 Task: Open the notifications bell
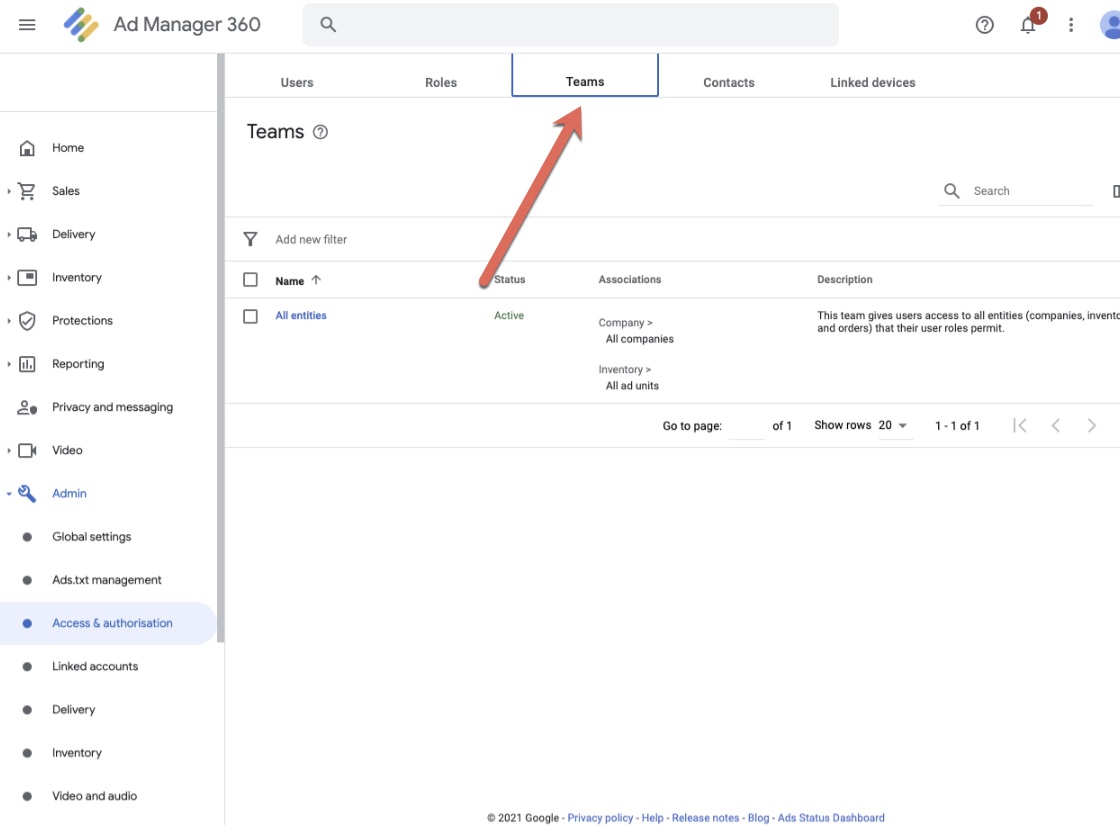pos(1028,25)
